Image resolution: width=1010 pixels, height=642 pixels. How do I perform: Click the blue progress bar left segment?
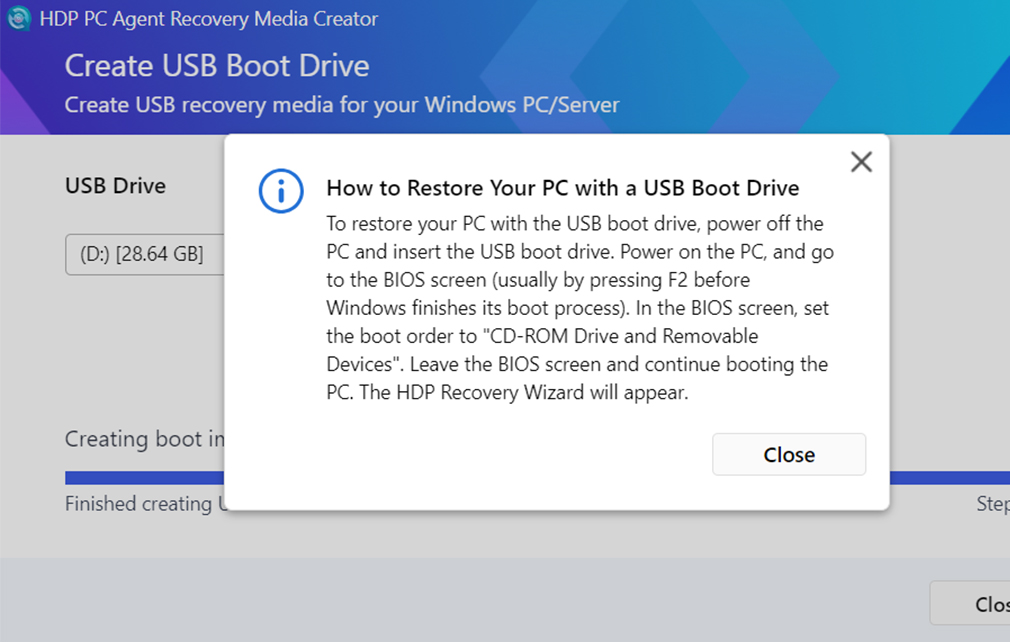(144, 478)
